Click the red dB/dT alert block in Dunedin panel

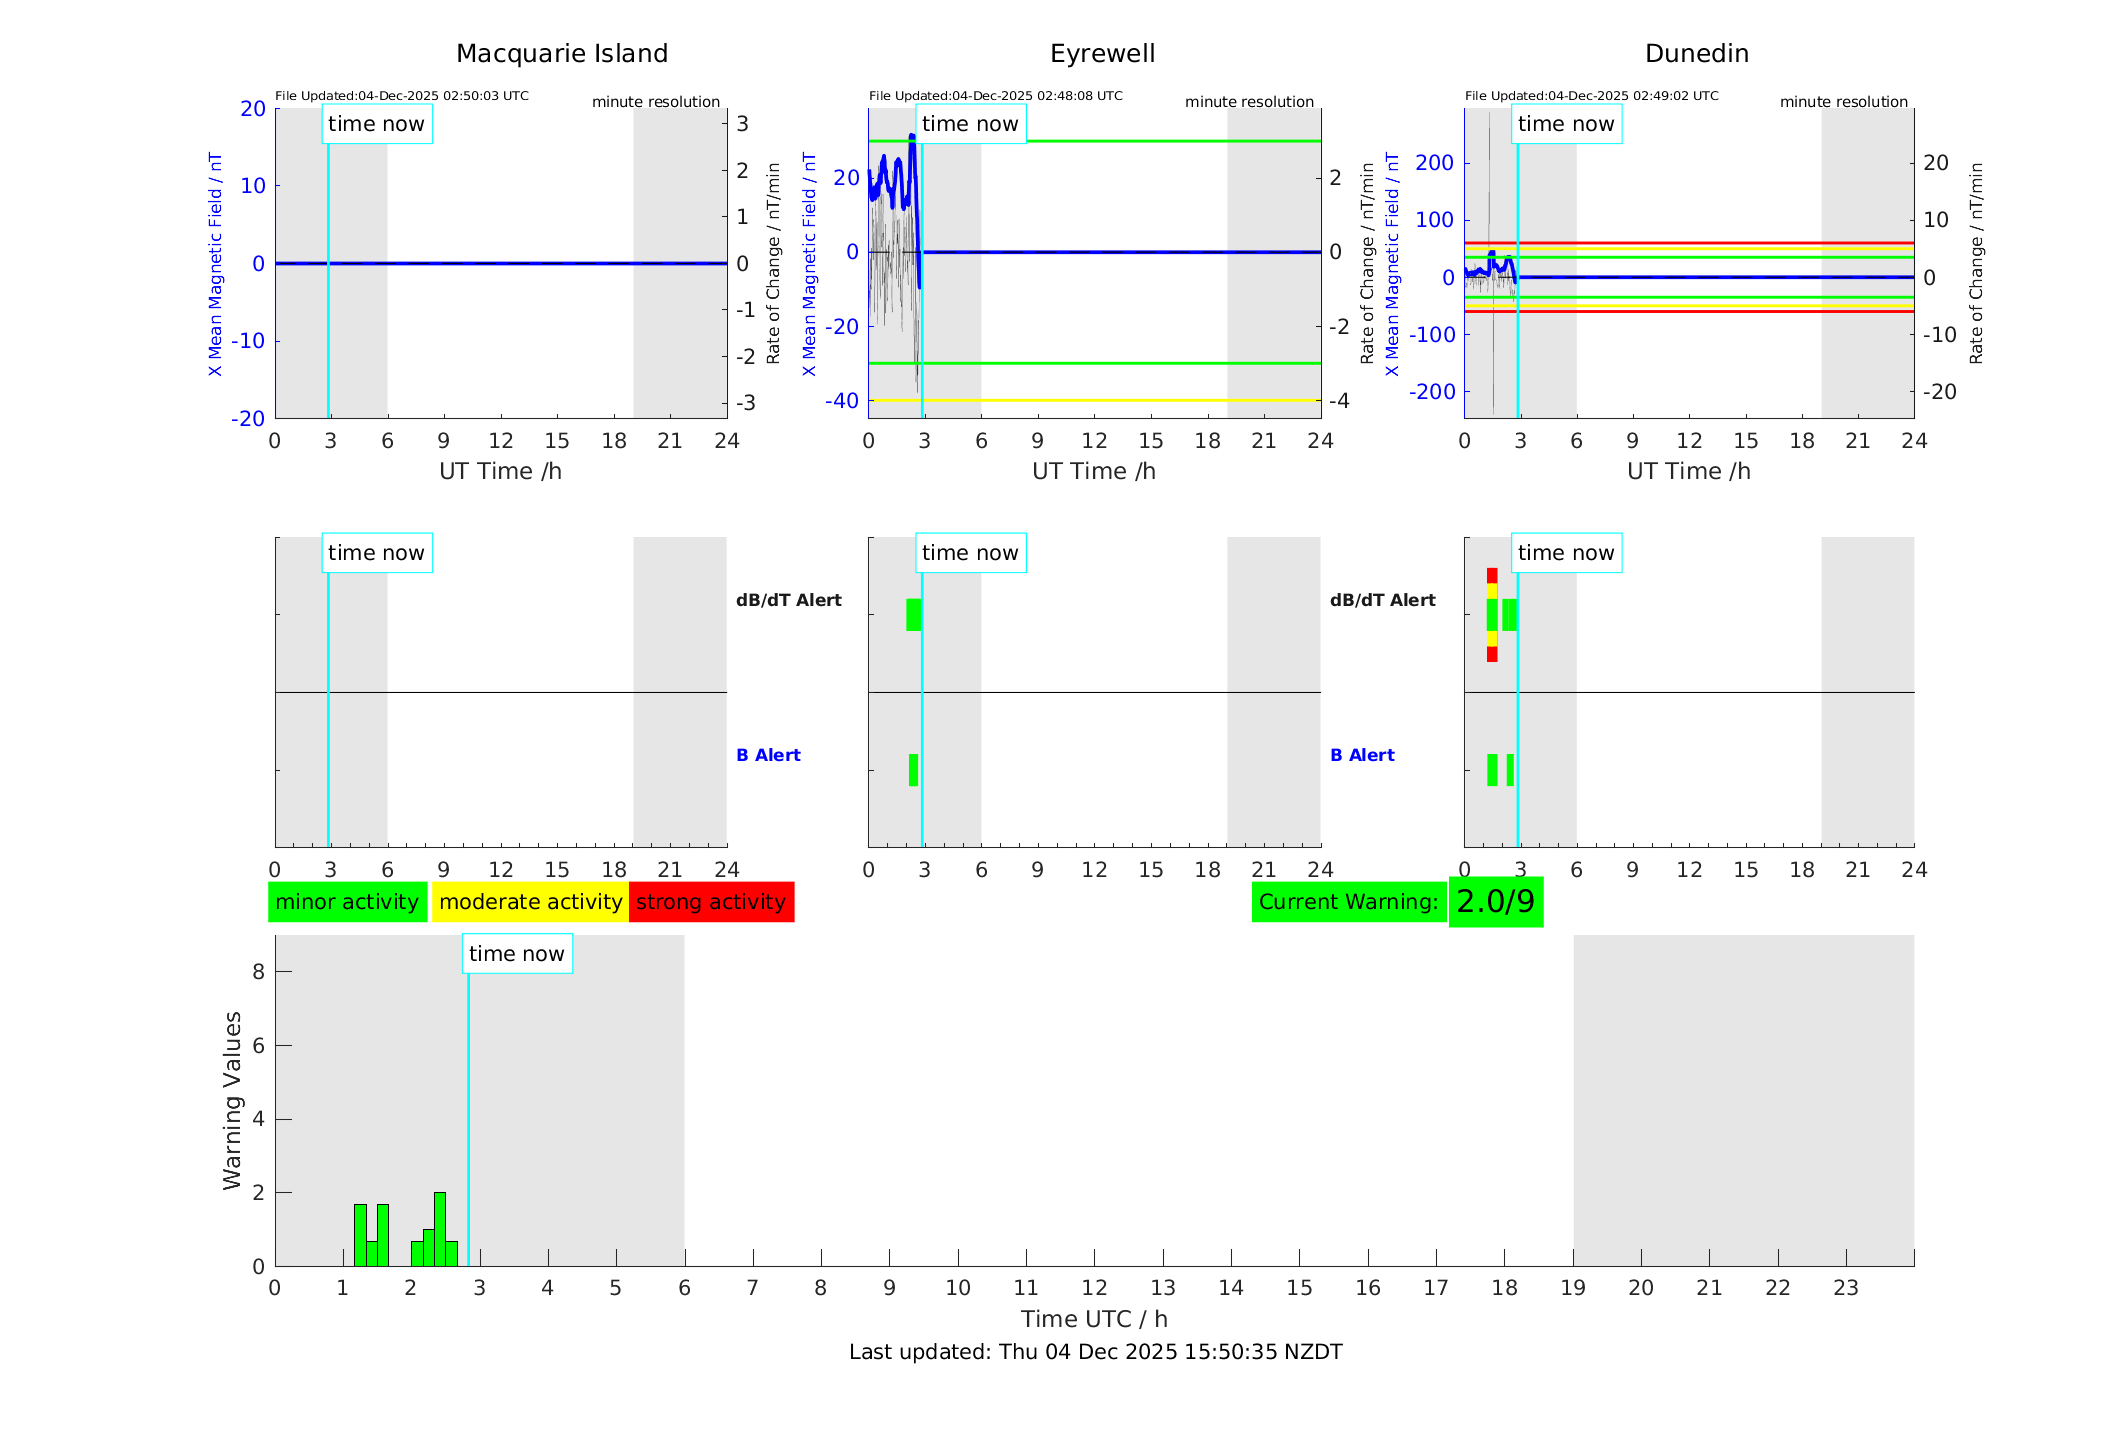click(1492, 575)
